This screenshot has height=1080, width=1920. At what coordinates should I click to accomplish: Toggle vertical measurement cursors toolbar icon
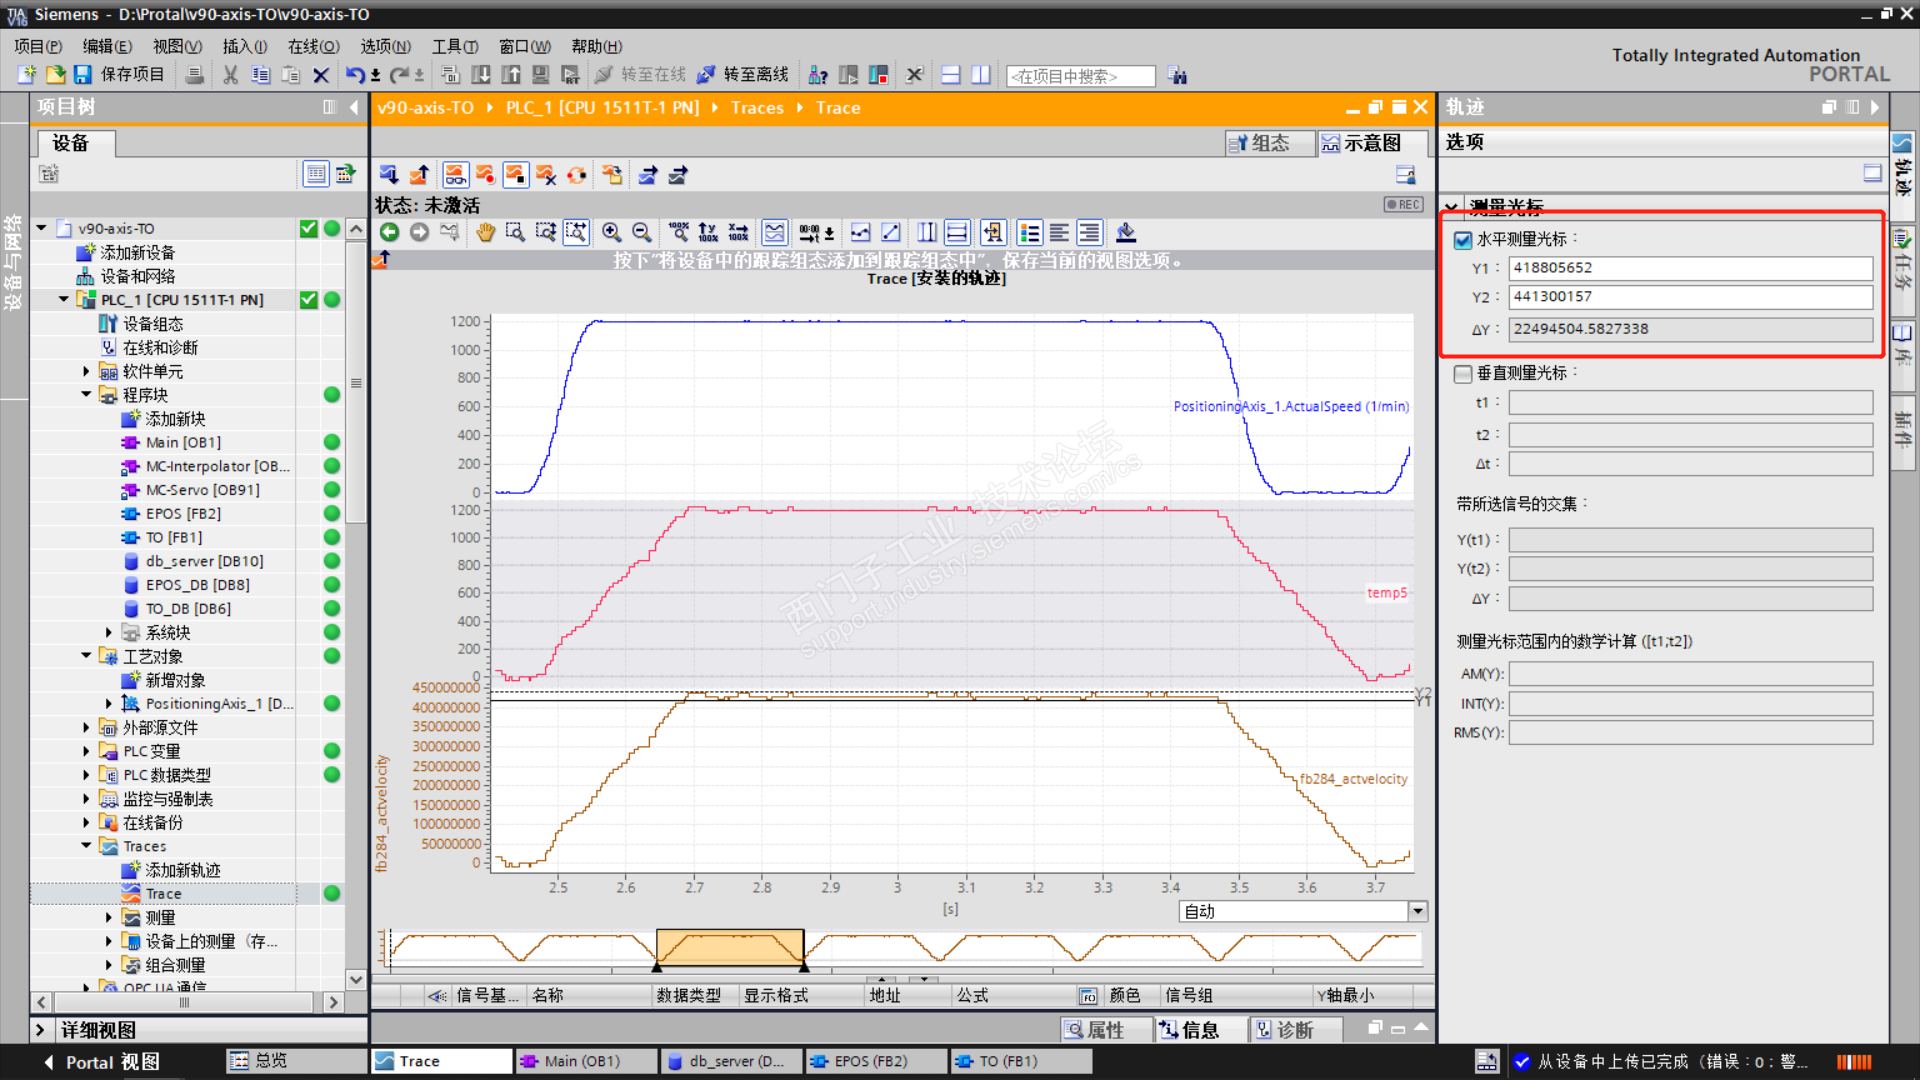pyautogui.click(x=927, y=233)
